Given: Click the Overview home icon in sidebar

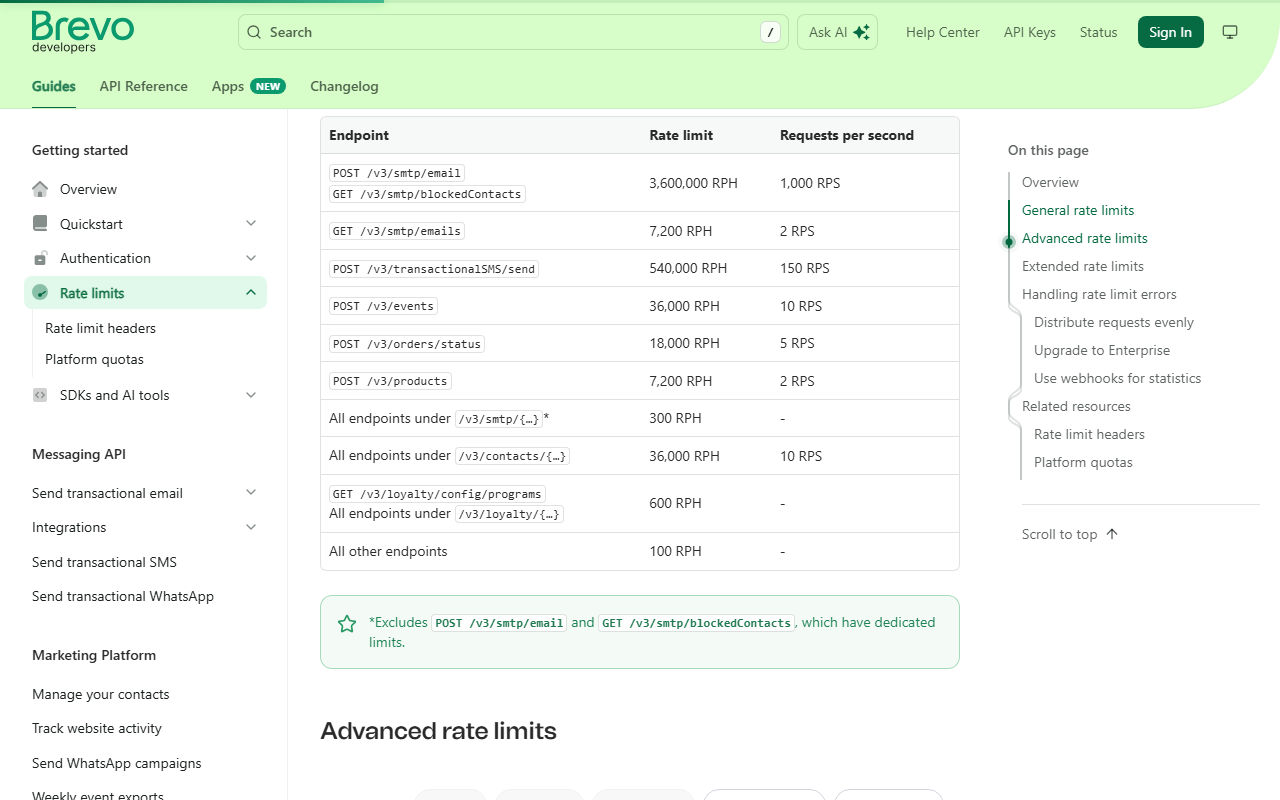Looking at the screenshot, I should point(40,189).
